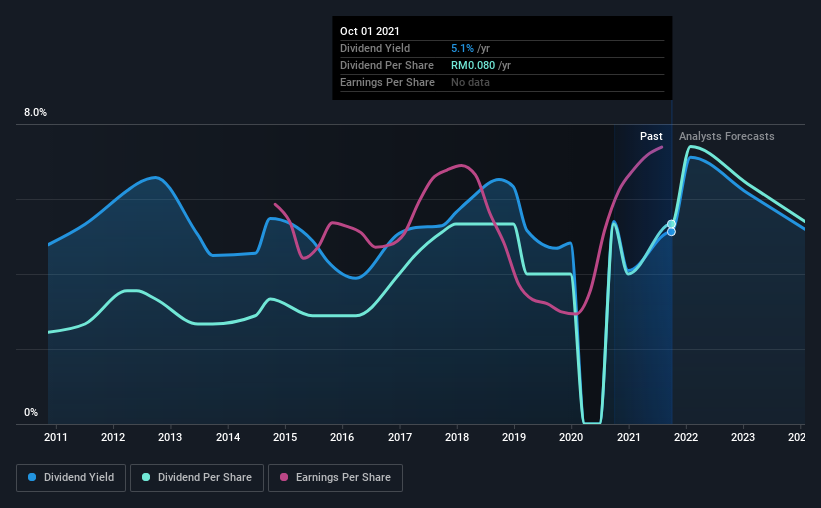The width and height of the screenshot is (821, 508).
Task: Select the teal Dividend Per Share data point marker
Action: pyautogui.click(x=671, y=224)
